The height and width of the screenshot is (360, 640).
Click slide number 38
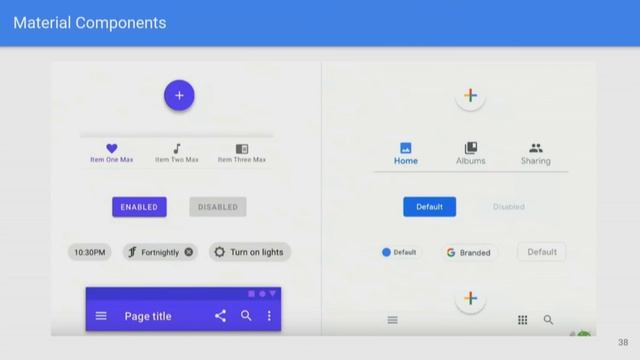tap(623, 342)
